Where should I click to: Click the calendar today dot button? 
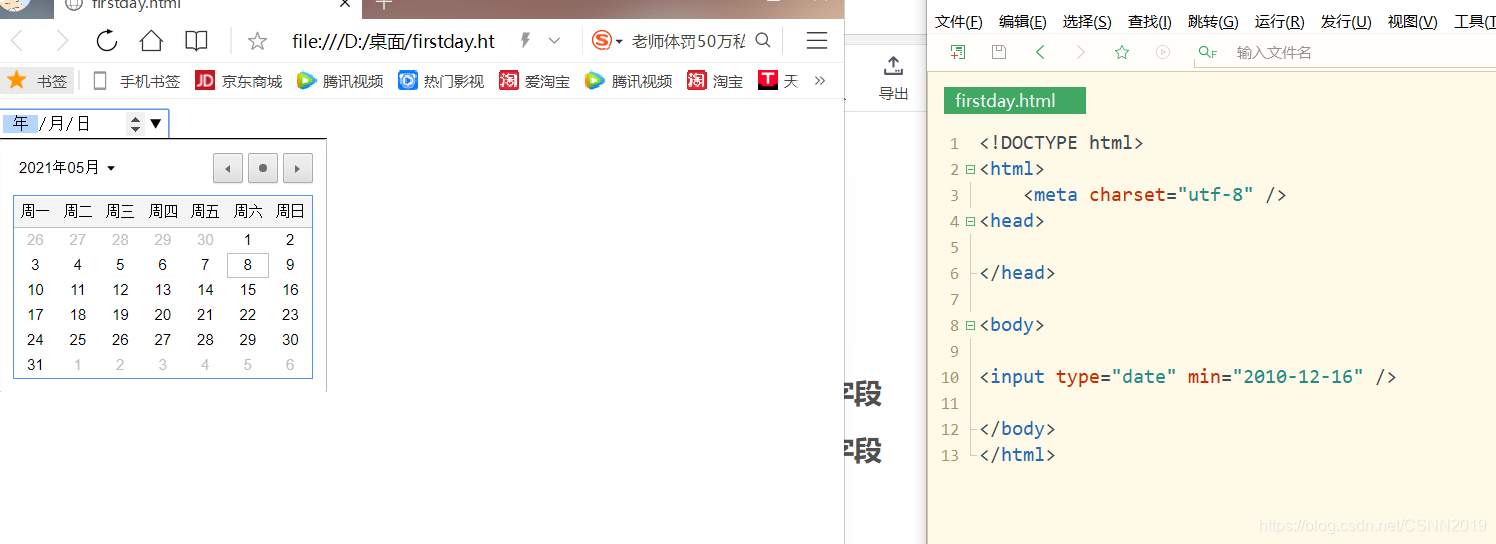pos(263,168)
